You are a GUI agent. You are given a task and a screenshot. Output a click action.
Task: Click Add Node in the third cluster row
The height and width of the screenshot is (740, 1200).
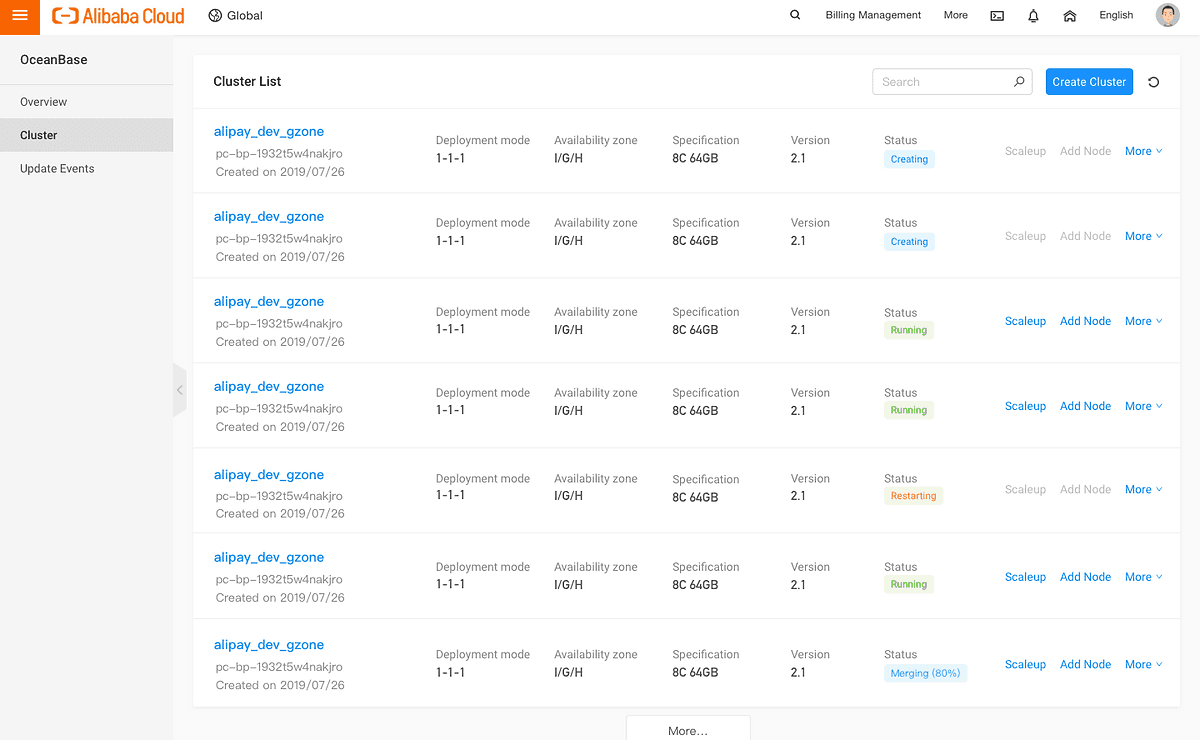[1085, 322]
